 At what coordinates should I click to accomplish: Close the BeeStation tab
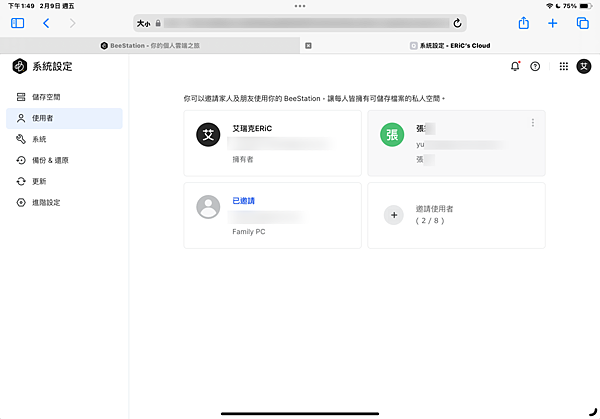point(308,46)
